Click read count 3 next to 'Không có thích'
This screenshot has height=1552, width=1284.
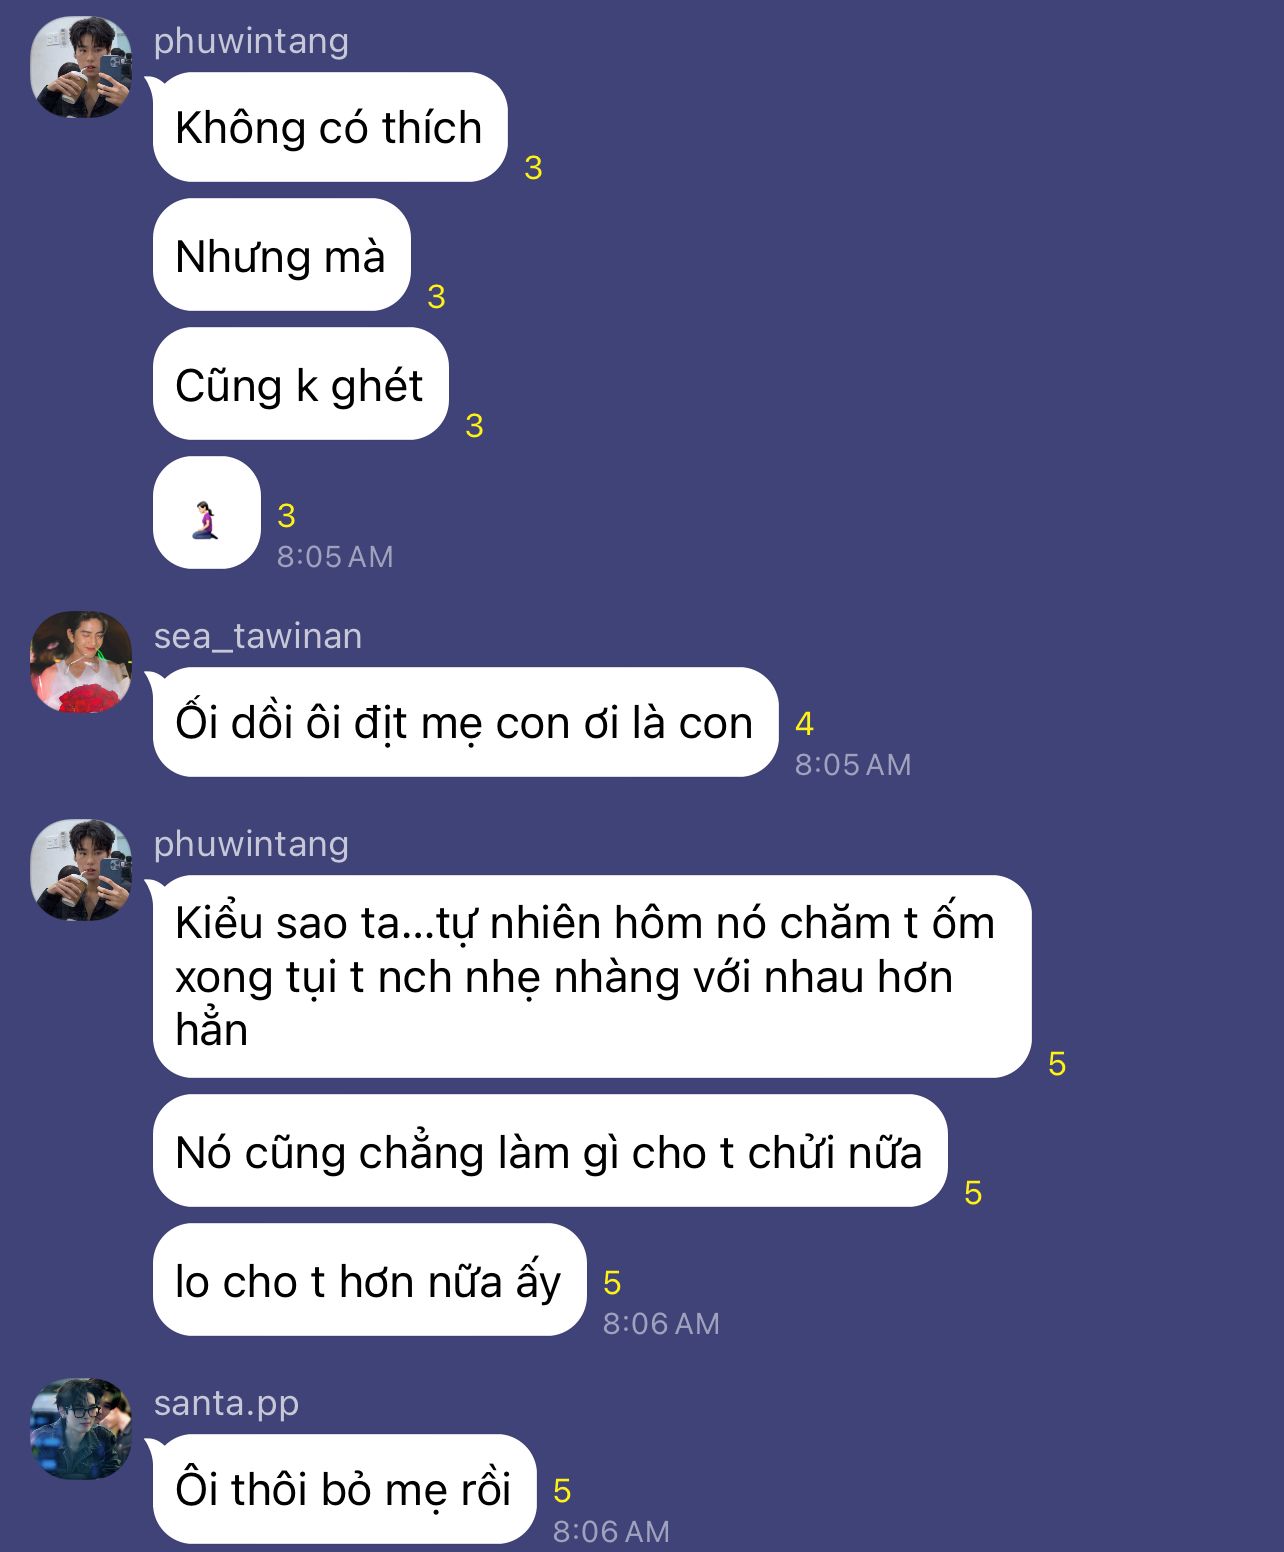pyautogui.click(x=533, y=167)
